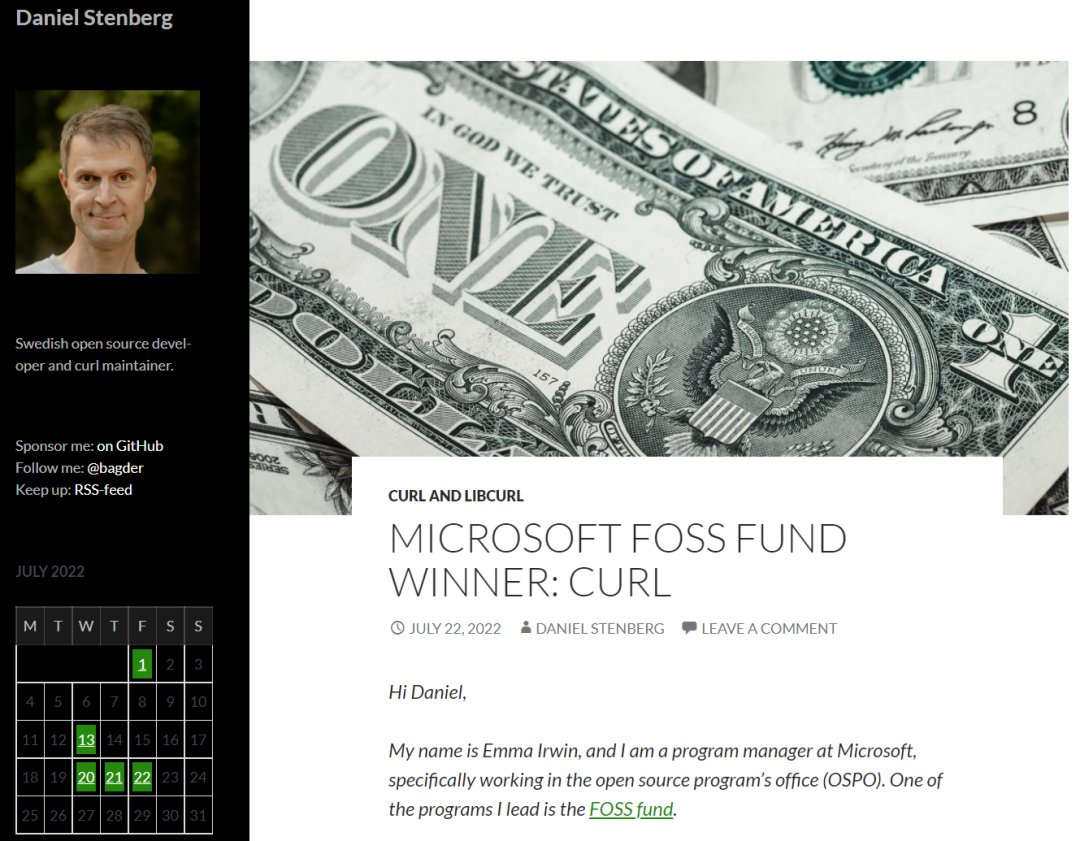Open the dollar bill featured image
The width and height of the screenshot is (1080, 841).
pyautogui.click(x=659, y=258)
